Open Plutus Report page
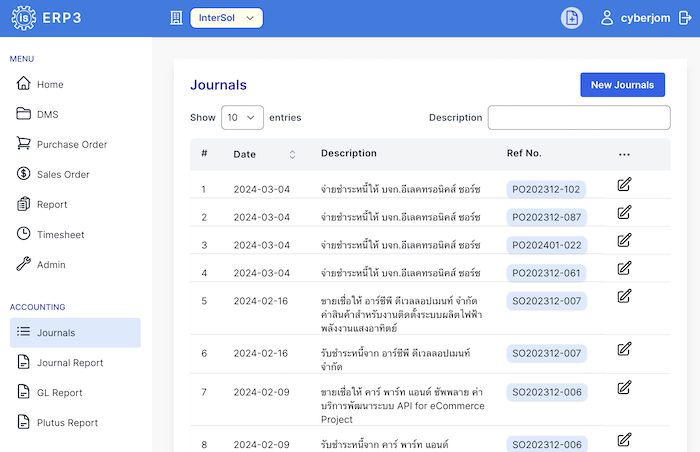Image resolution: width=700 pixels, height=452 pixels. 67,423
